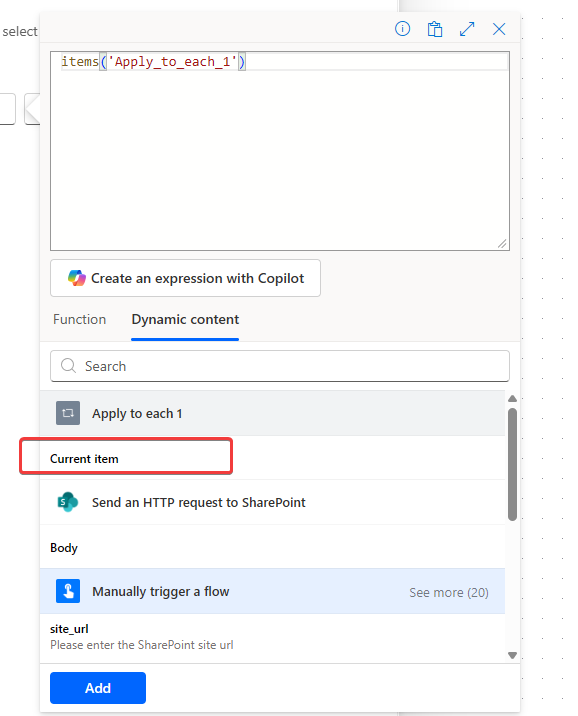Choose the Current item dynamic value
The image size is (578, 716).
point(84,459)
